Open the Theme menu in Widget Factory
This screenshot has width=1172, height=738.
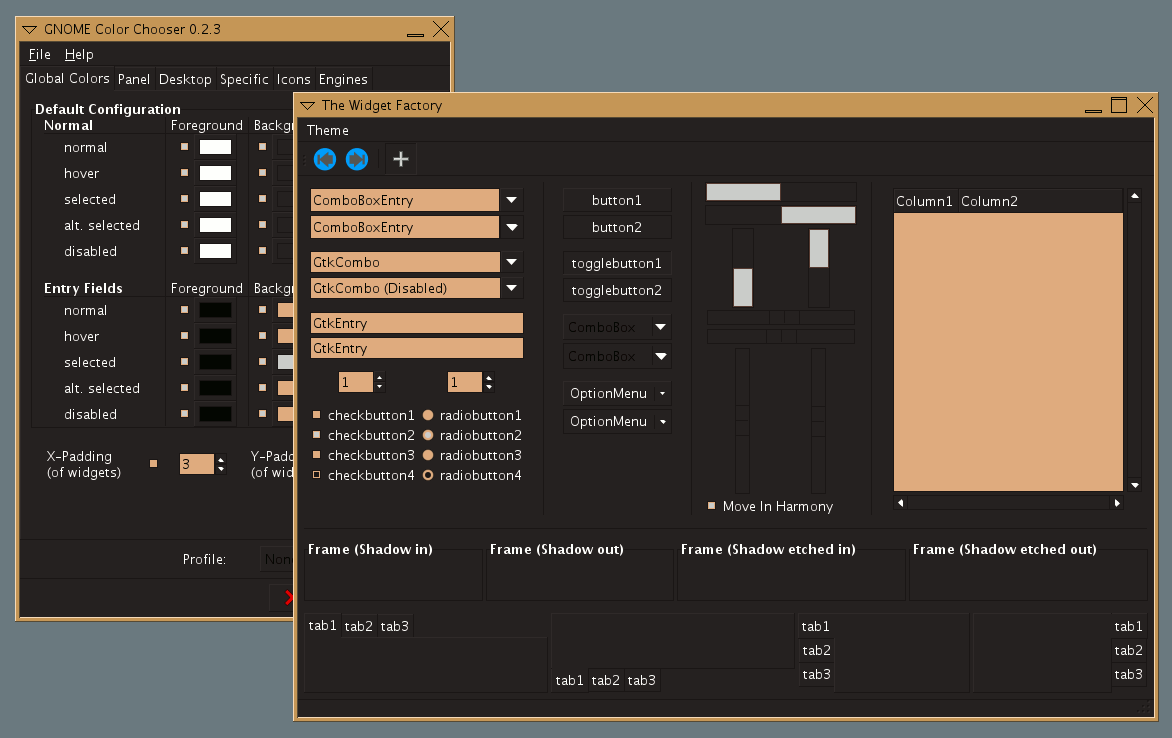327,130
